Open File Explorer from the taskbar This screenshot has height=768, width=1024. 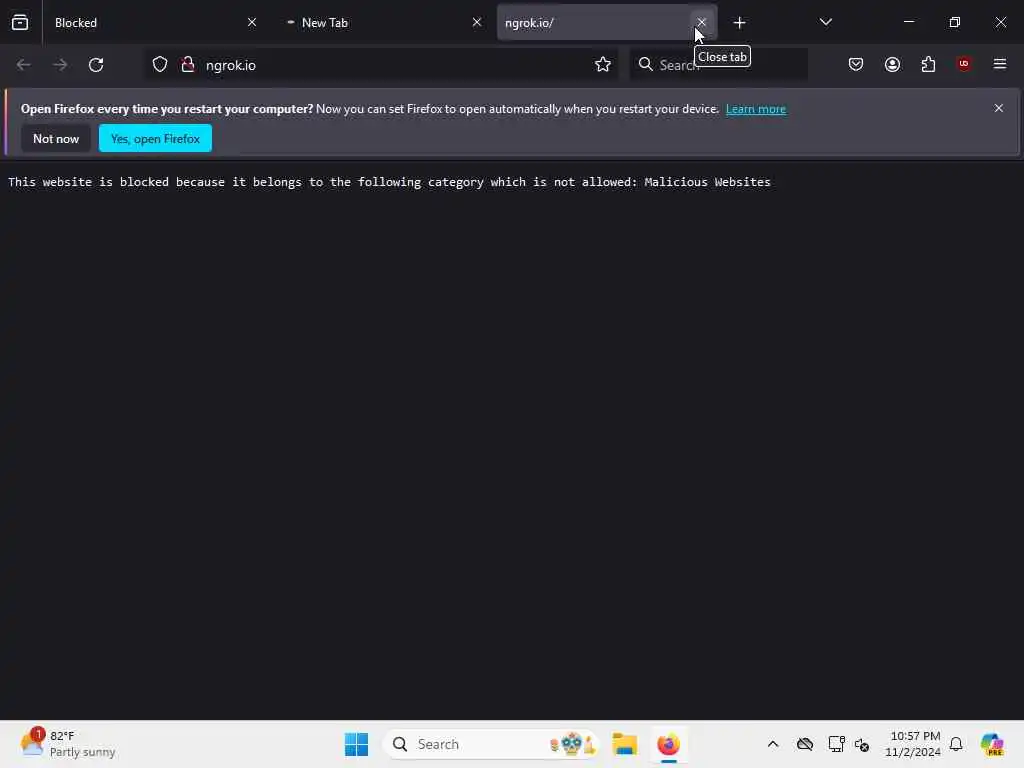click(625, 744)
